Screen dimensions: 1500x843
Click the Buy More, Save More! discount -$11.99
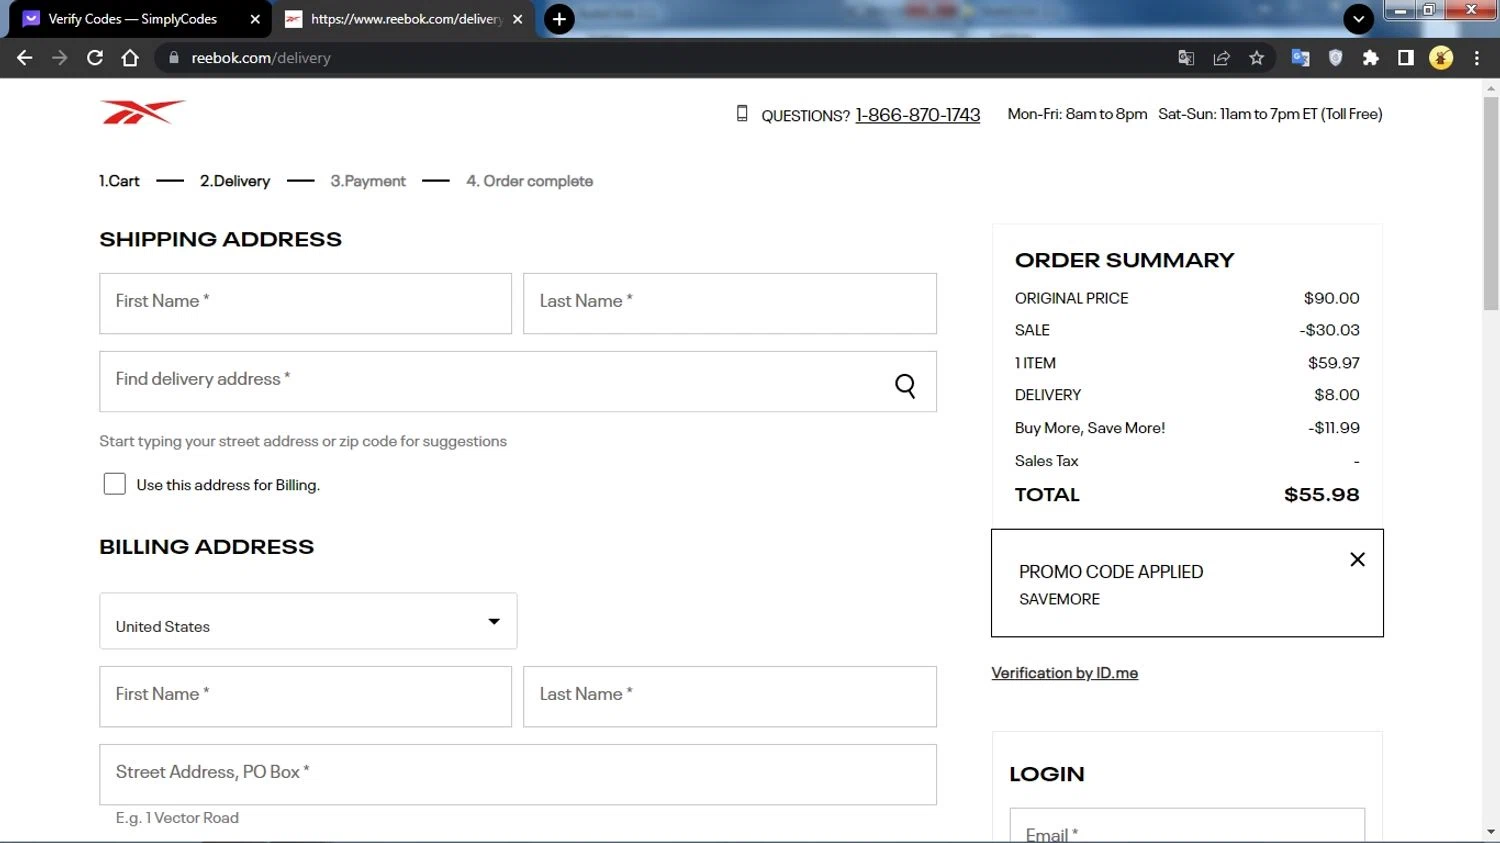click(x=1334, y=428)
